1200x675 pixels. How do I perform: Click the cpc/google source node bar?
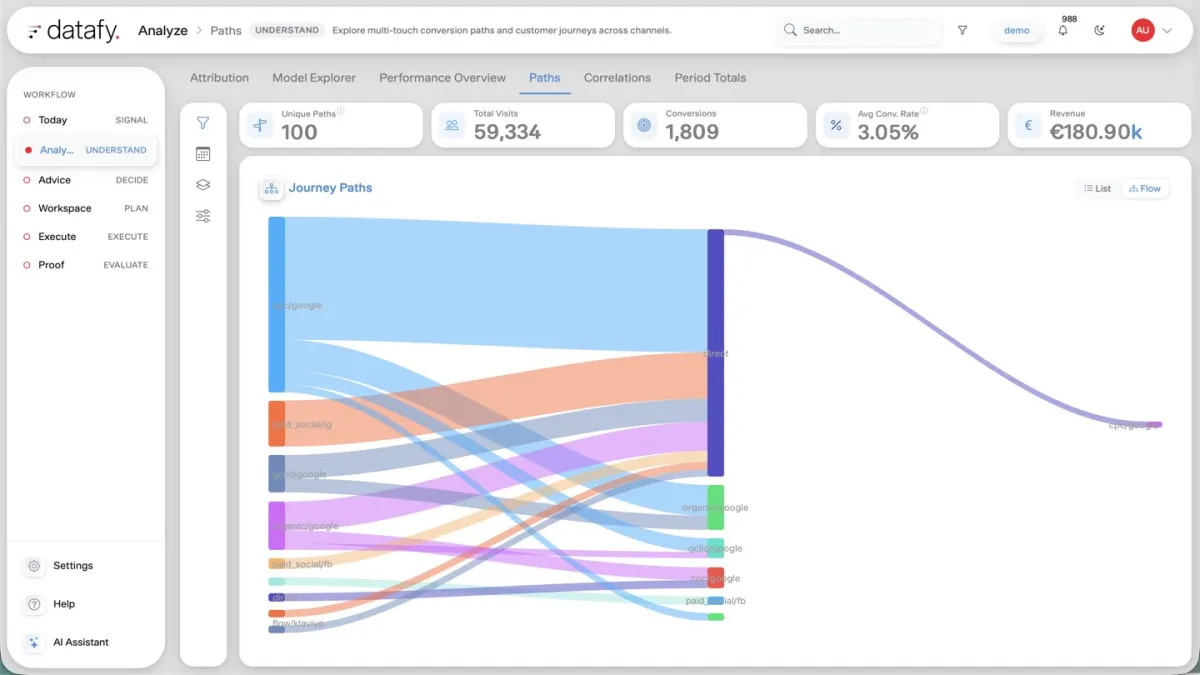point(277,304)
